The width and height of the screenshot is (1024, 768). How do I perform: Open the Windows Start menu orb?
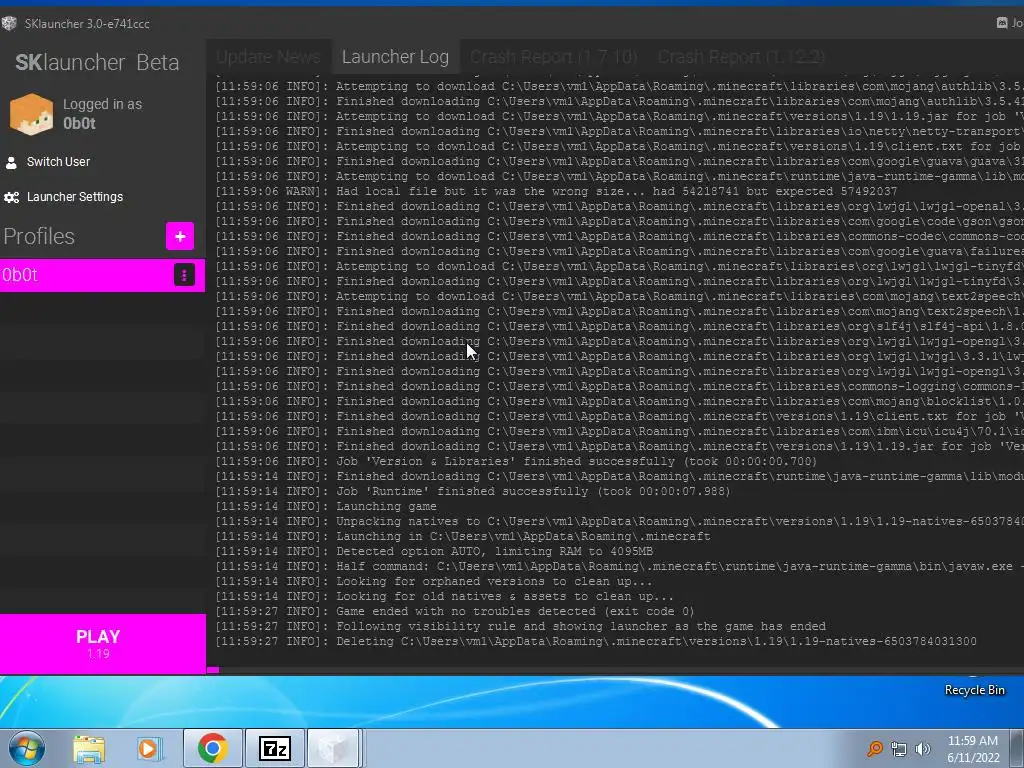coord(27,748)
